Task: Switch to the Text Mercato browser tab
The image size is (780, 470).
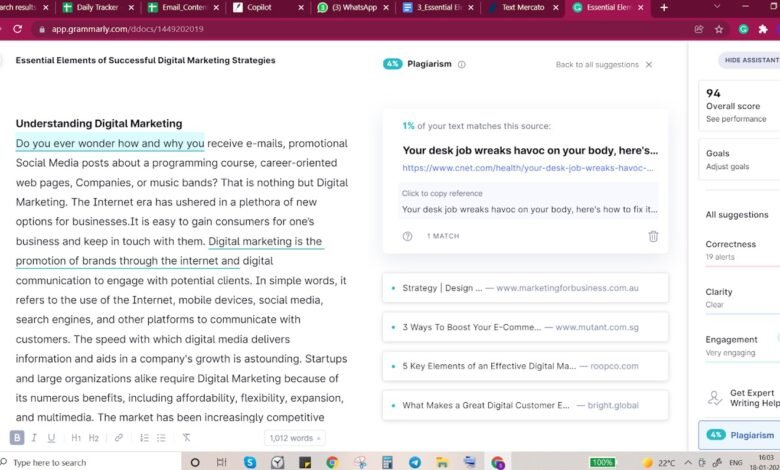Action: click(520, 7)
